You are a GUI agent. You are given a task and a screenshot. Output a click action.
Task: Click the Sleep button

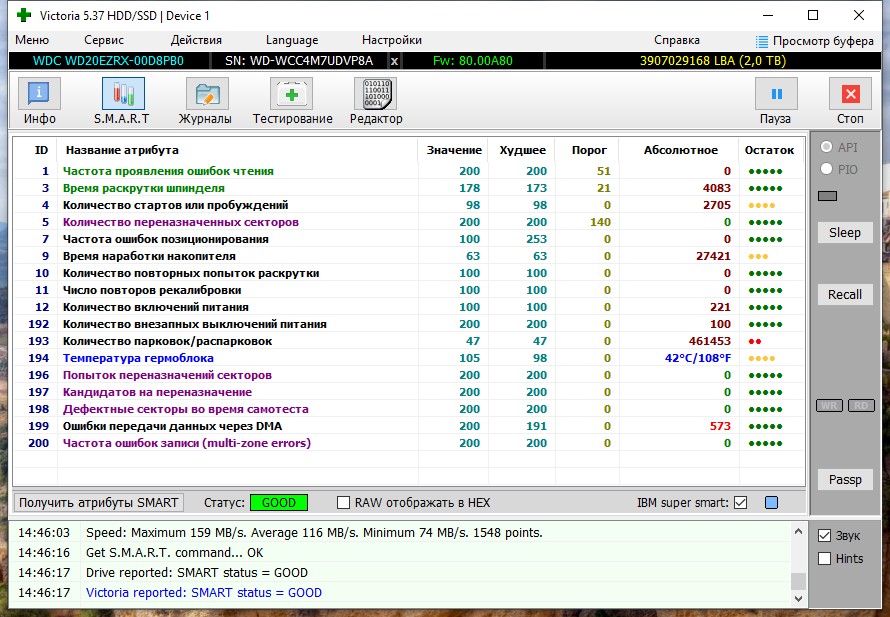(x=845, y=232)
